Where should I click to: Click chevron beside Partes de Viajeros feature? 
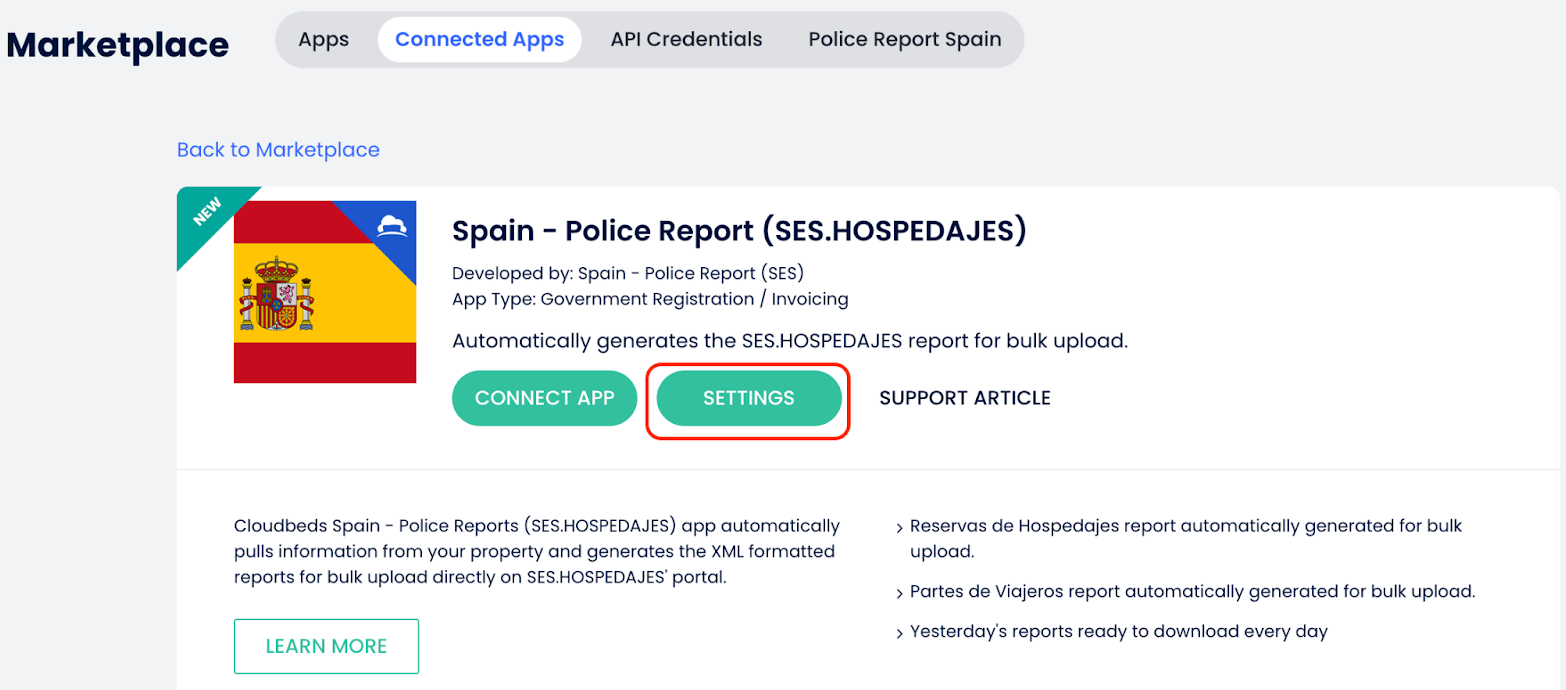(900, 593)
